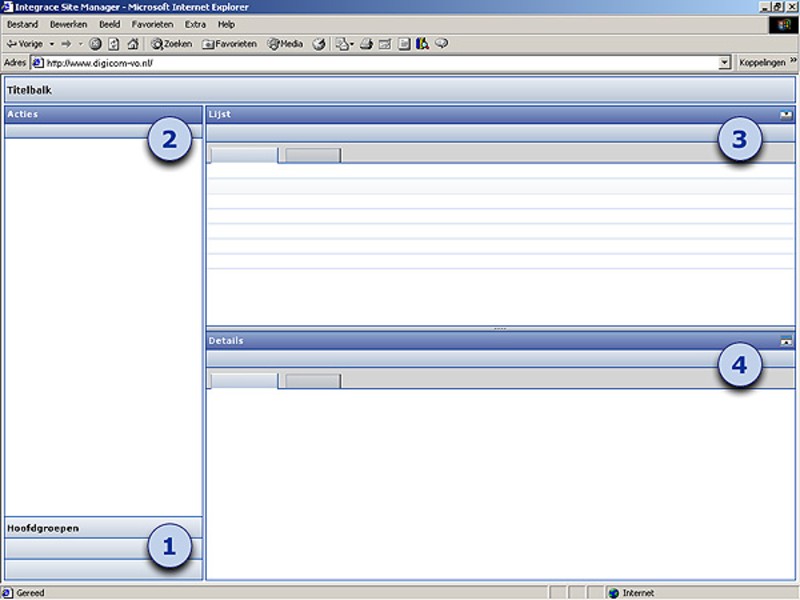Click the Stop icon in browser toolbar
The height and width of the screenshot is (600, 800).
[95, 44]
